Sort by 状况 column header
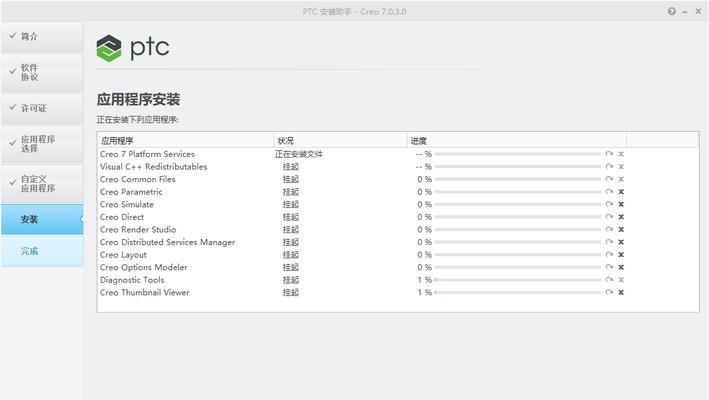709x400 pixels. [x=340, y=141]
